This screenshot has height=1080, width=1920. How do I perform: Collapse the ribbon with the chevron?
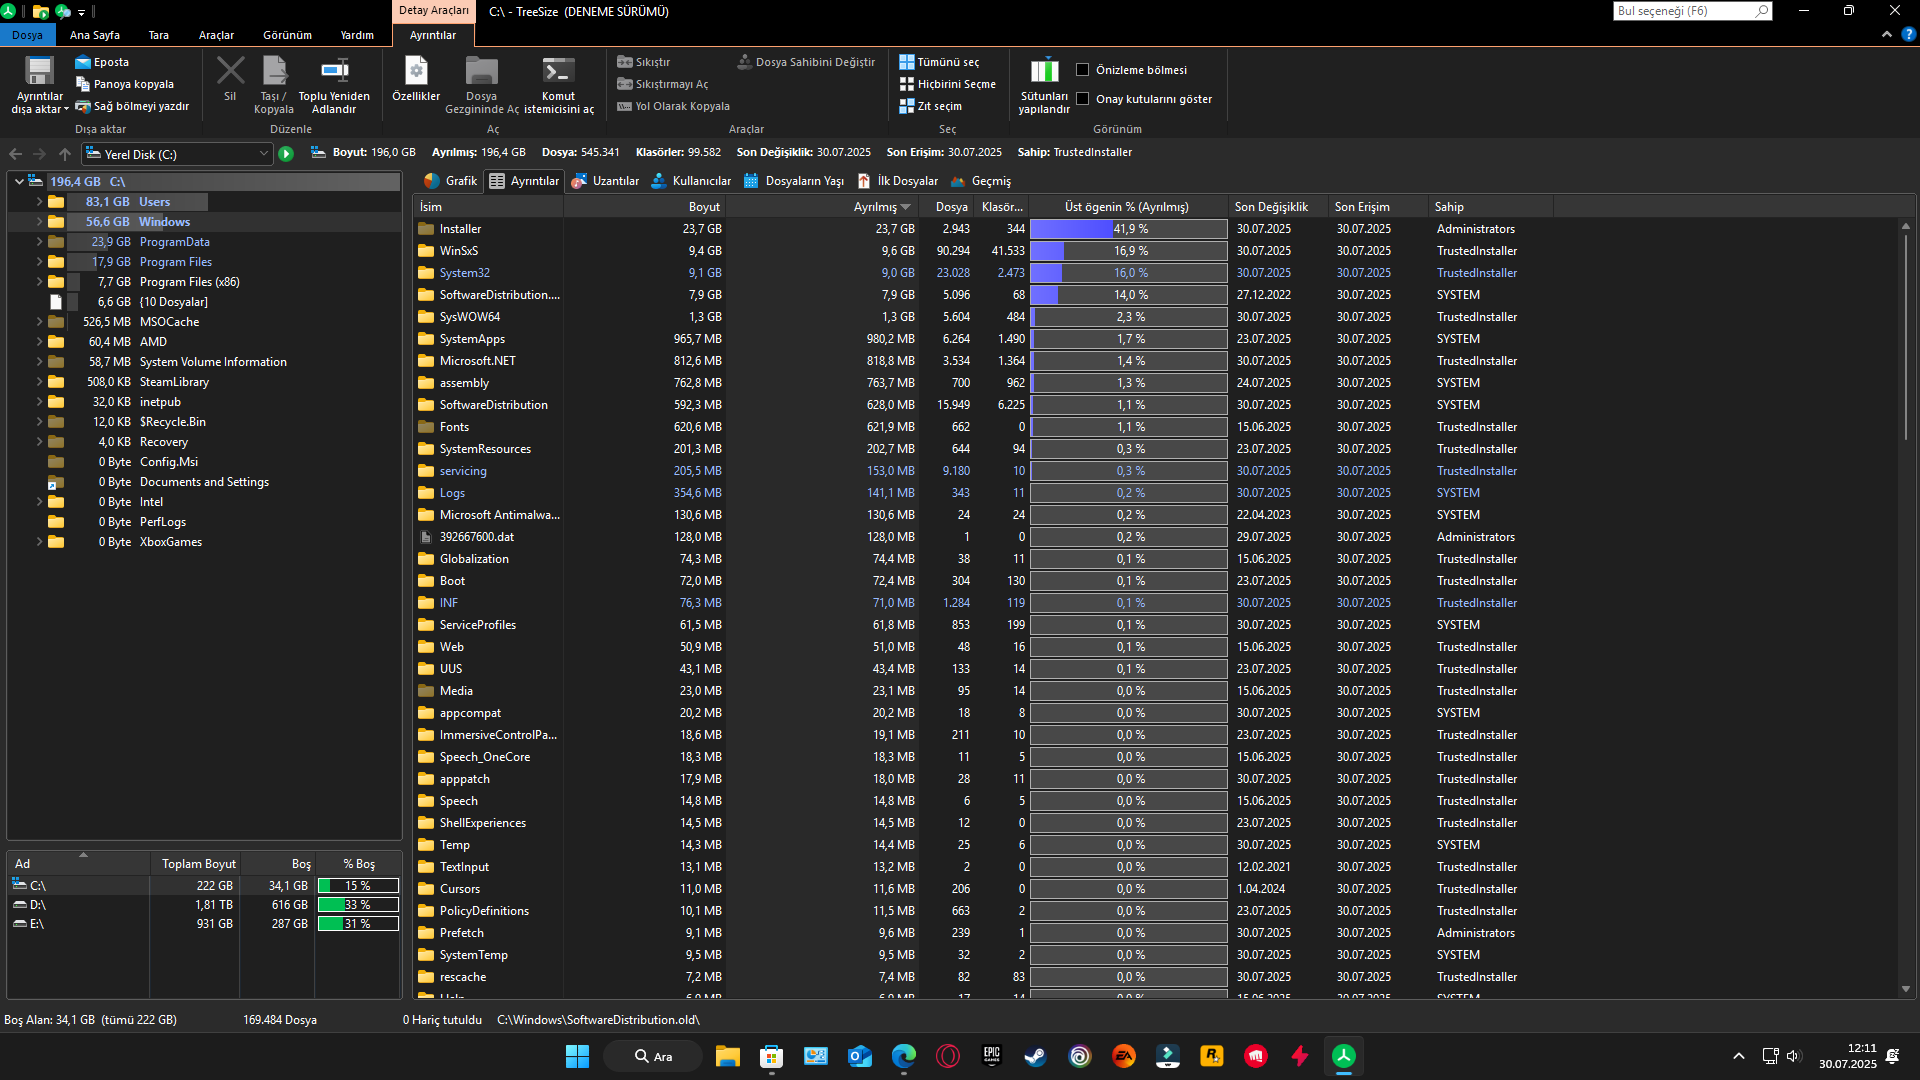click(x=1886, y=34)
